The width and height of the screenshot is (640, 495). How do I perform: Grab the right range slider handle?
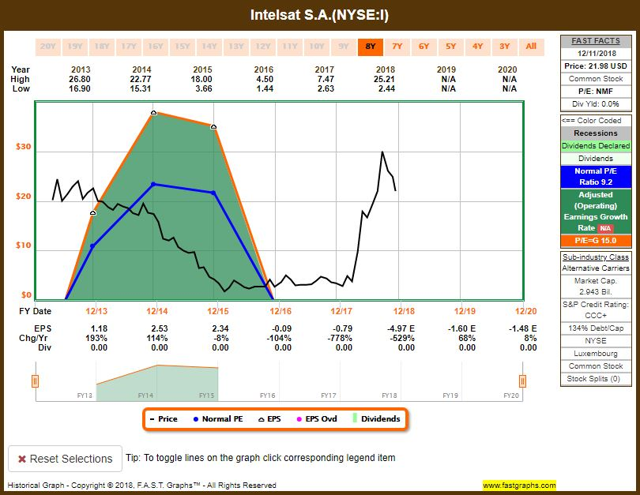522,382
